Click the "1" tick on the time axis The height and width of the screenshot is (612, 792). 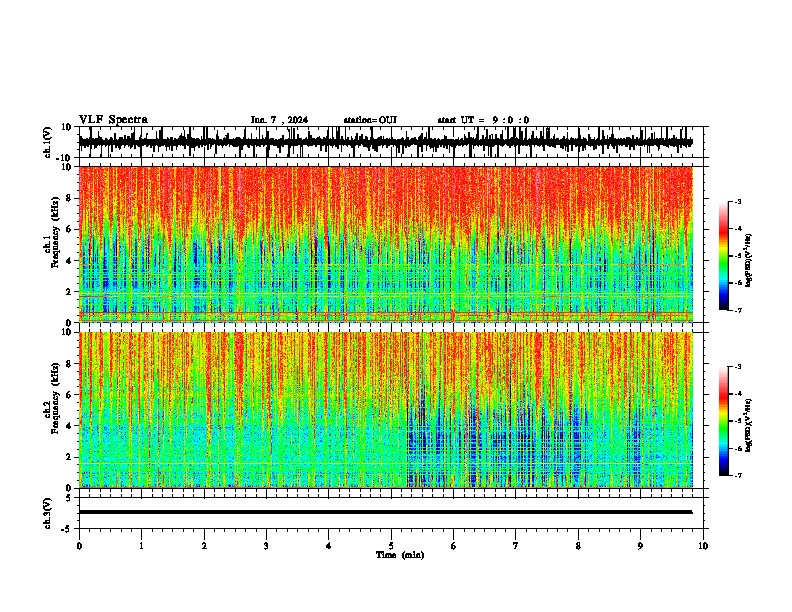click(x=141, y=546)
